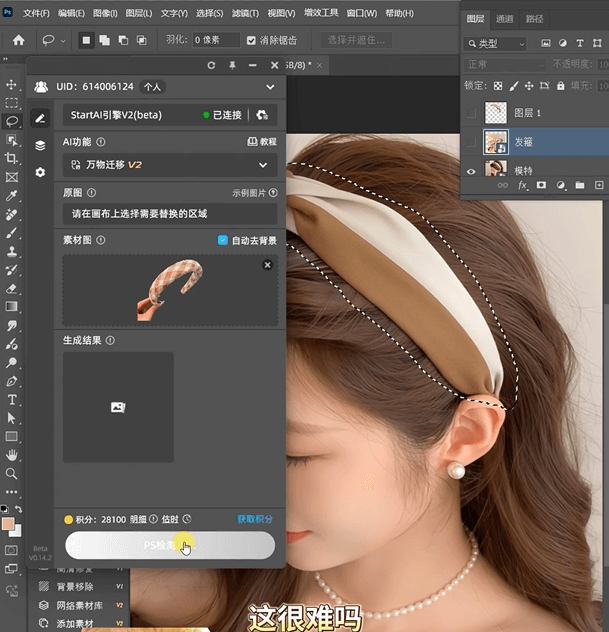Expand more tools ellipsis in toolbar
This screenshot has width=609, height=632.
[11, 492]
